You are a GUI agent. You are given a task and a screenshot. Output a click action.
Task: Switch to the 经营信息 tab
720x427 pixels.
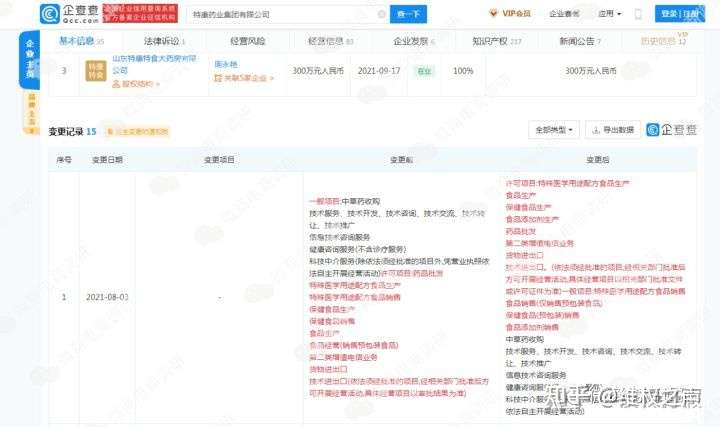pos(331,41)
